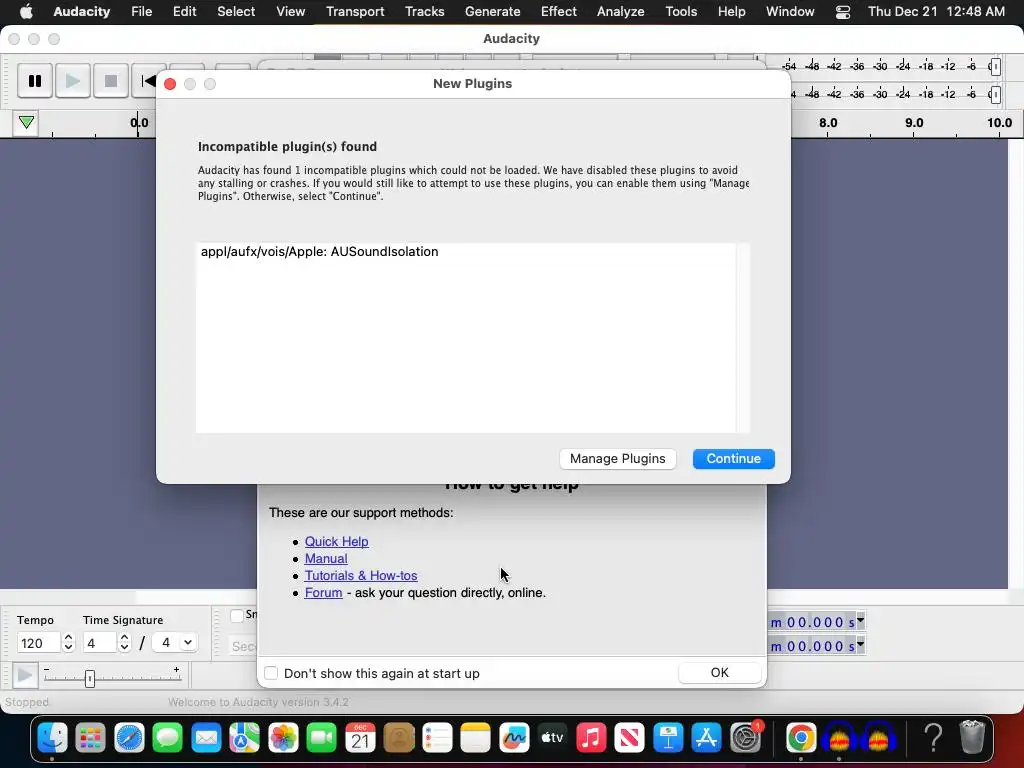Open Launchpad from the dock
The width and height of the screenshot is (1024, 768).
90,739
